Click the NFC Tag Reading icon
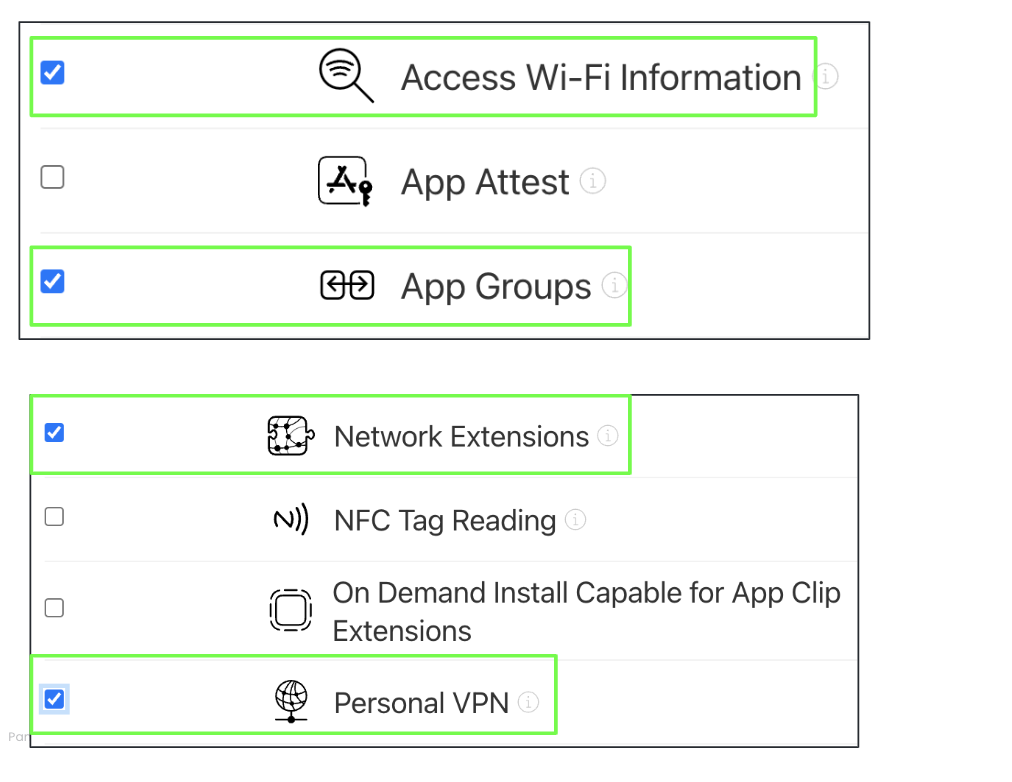 290,520
